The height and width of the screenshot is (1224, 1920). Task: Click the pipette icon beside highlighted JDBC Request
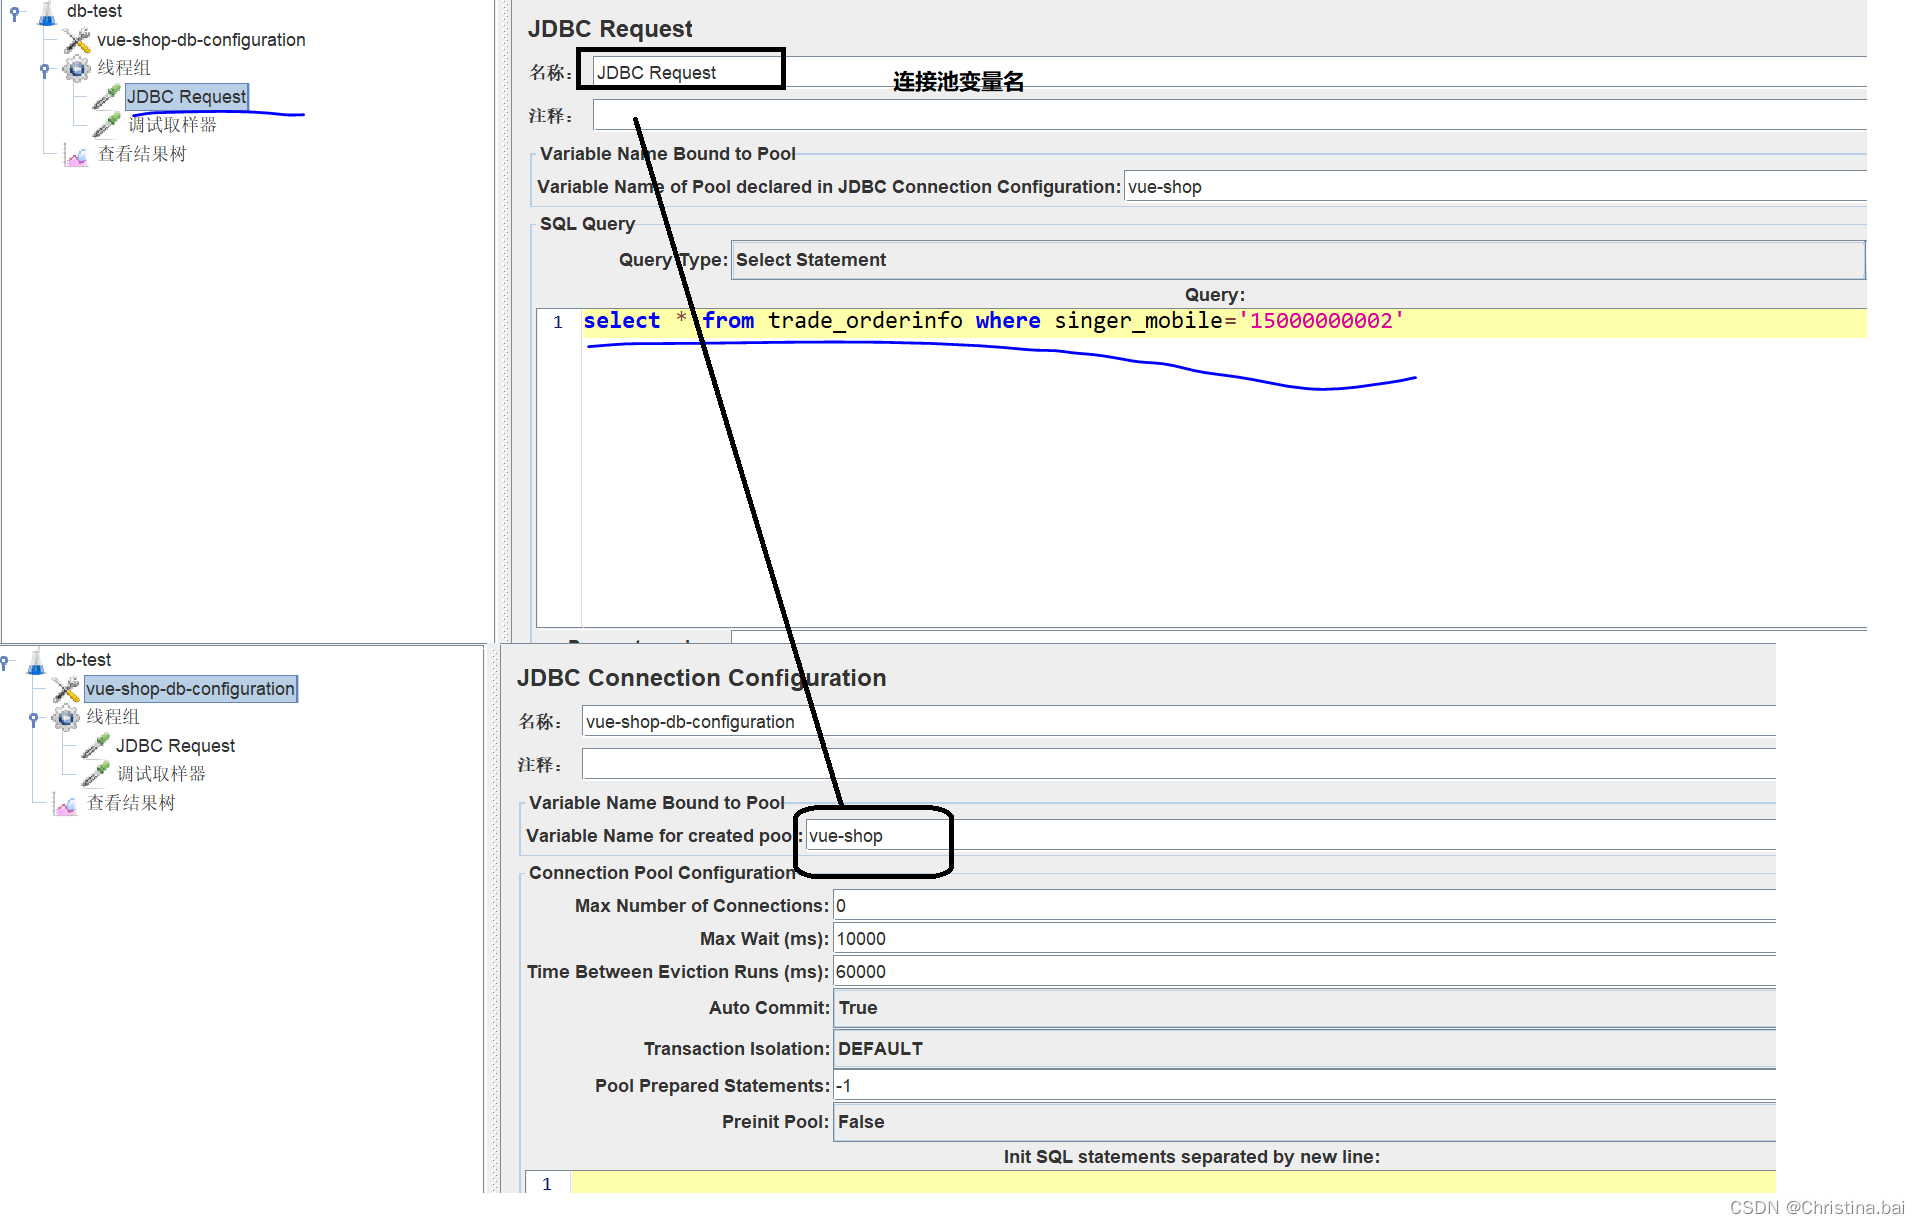coord(106,97)
